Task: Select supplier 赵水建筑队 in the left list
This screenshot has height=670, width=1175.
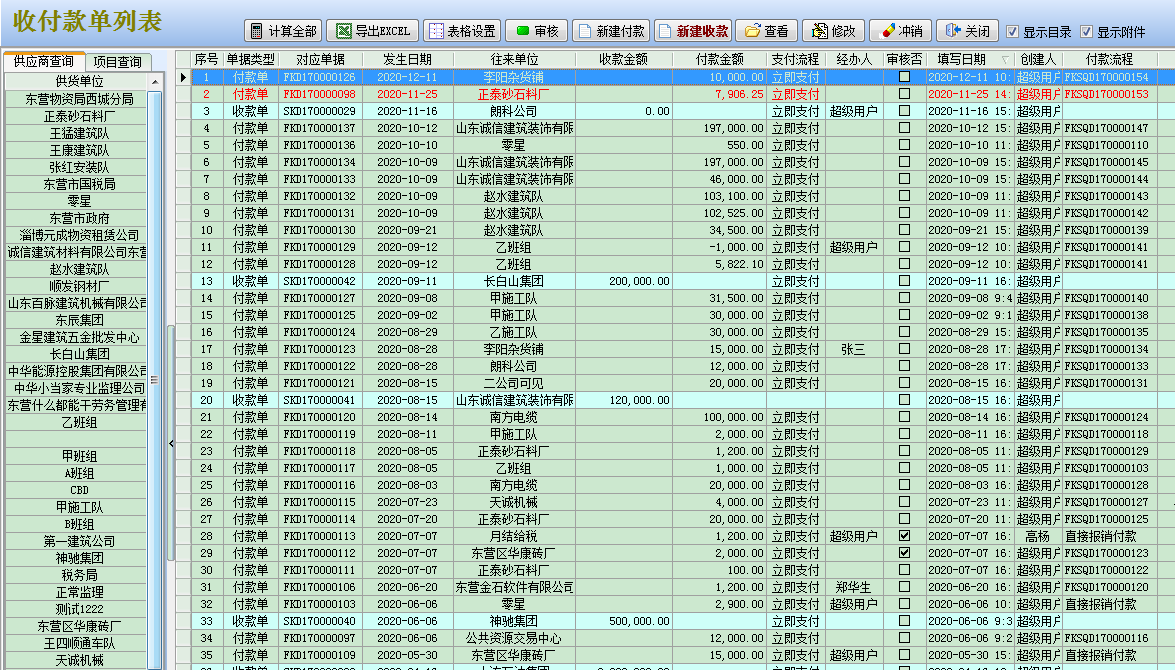Action: tap(79, 269)
